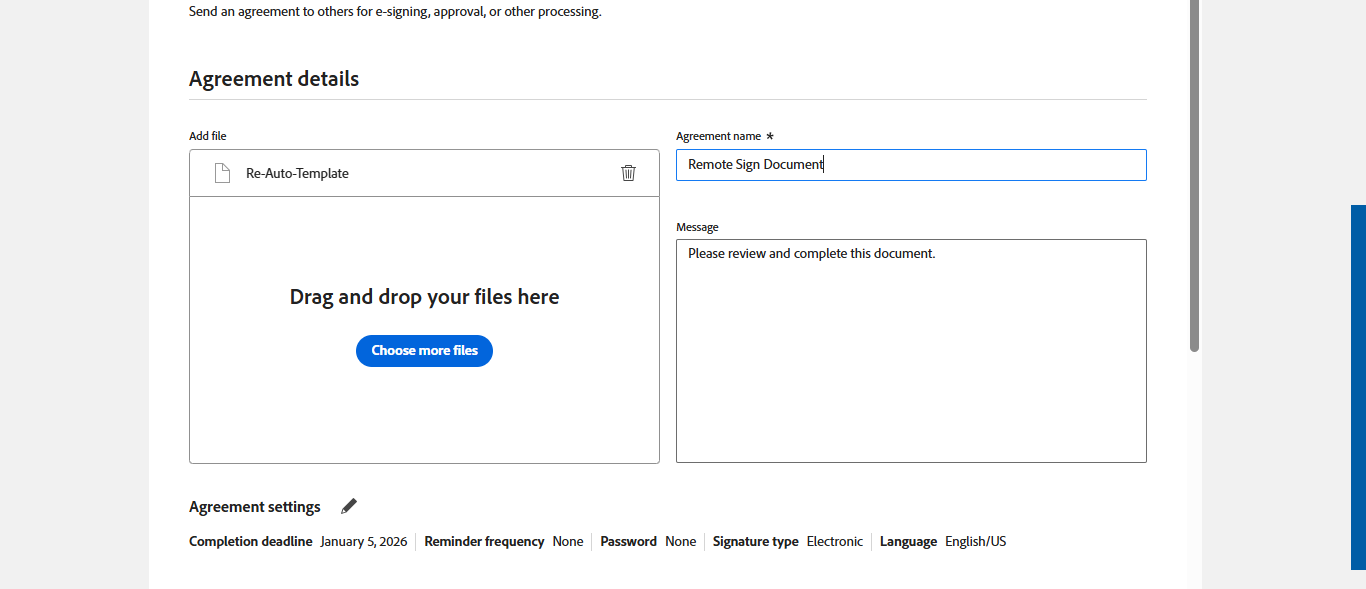
Task: Click the 'Drag and drop your files here' heading
Action: 424,297
